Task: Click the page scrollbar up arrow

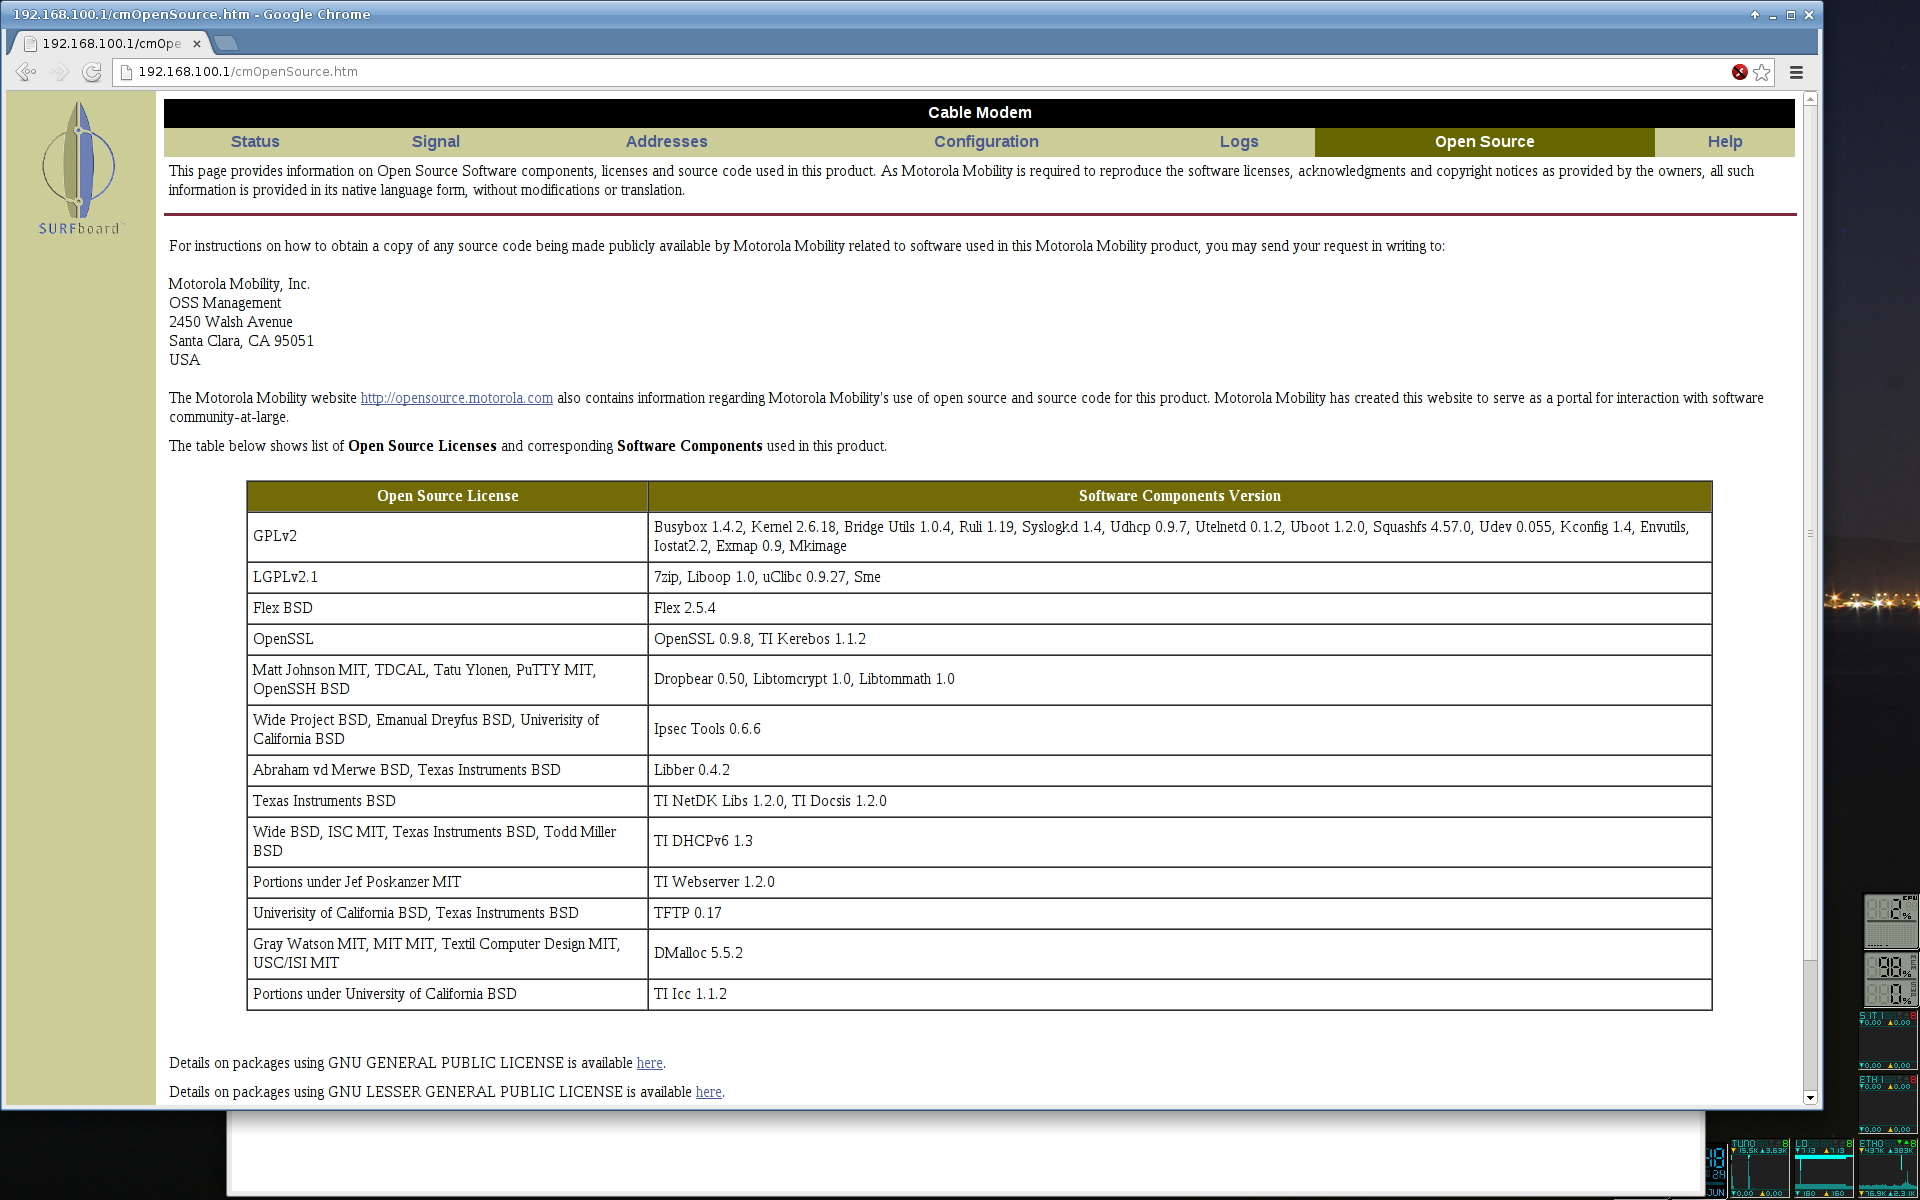Action: point(1810,99)
